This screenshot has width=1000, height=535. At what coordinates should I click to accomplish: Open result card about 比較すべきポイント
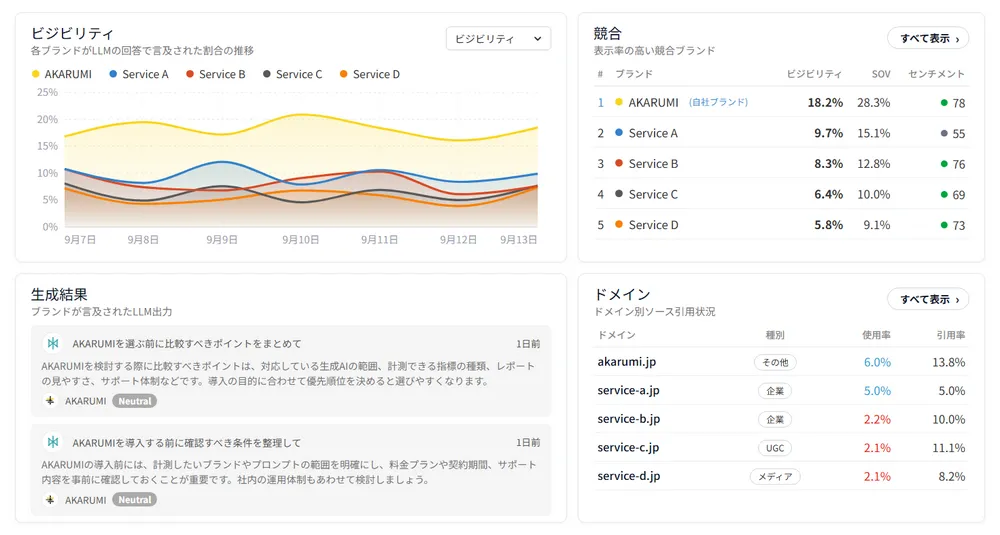[x=291, y=371]
